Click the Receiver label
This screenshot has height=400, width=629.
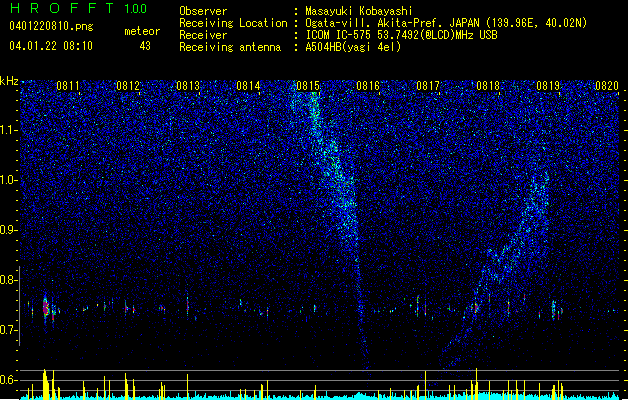point(203,35)
